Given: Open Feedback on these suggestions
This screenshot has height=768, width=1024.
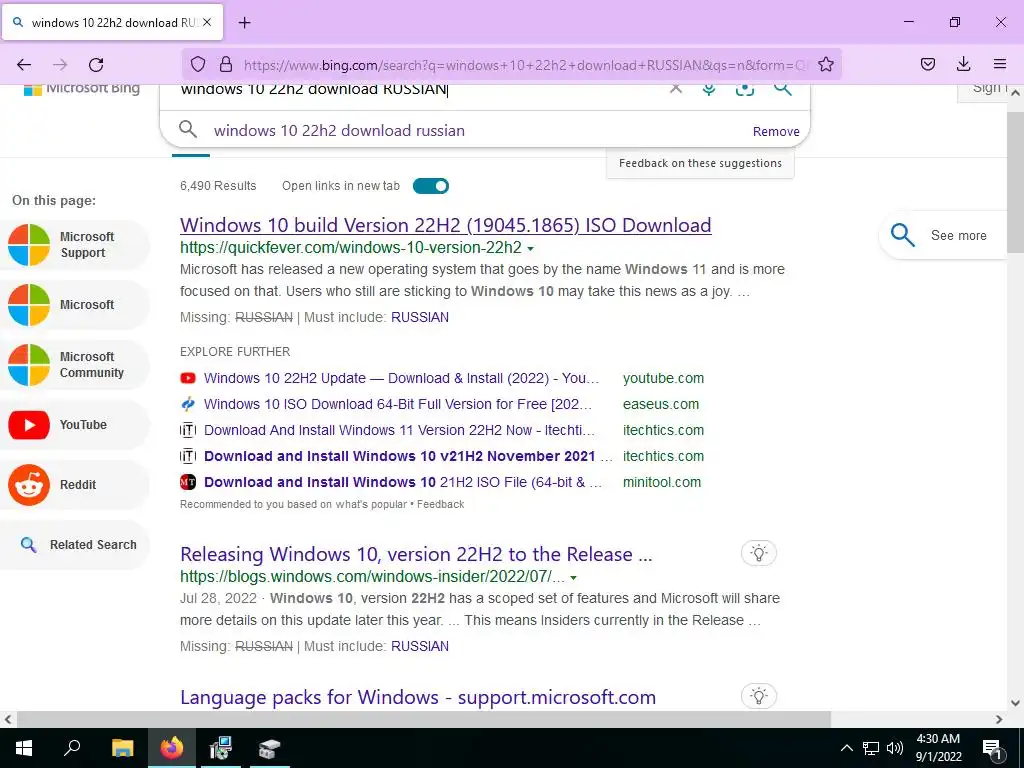Looking at the screenshot, I should pos(700,163).
